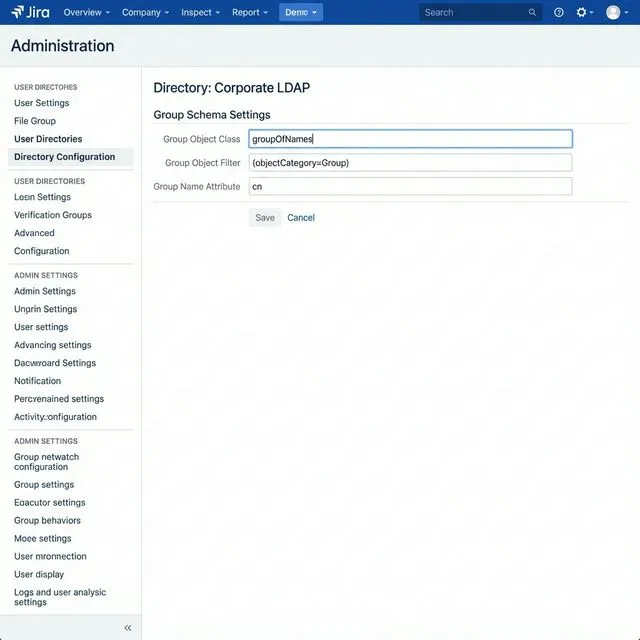Expand the Company dropdown menu
This screenshot has height=640, width=640.
tap(145, 13)
